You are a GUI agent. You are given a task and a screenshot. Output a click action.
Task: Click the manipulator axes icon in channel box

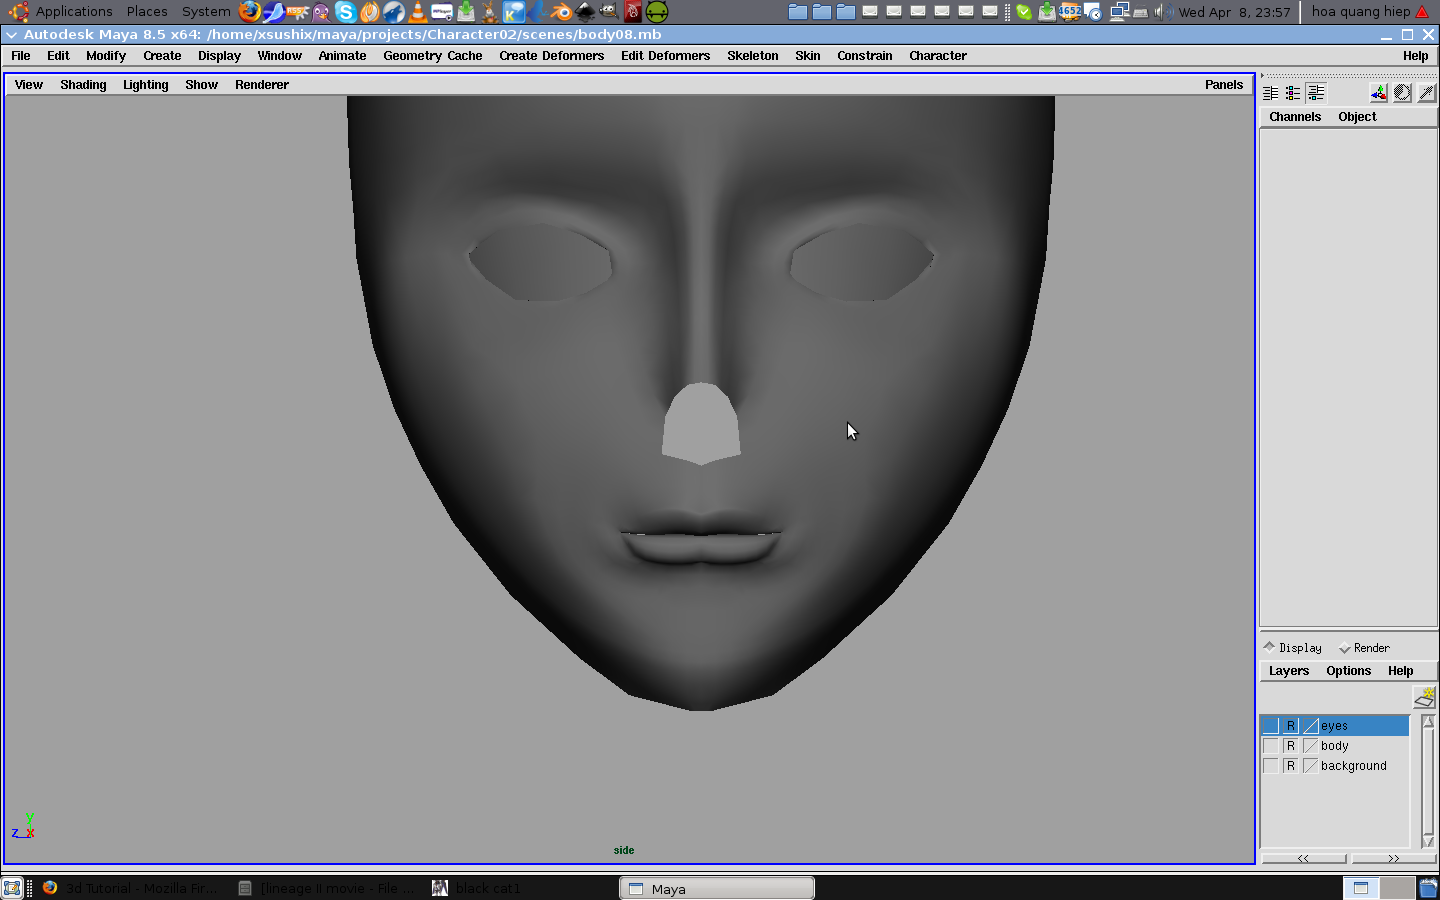pyautogui.click(x=1379, y=93)
